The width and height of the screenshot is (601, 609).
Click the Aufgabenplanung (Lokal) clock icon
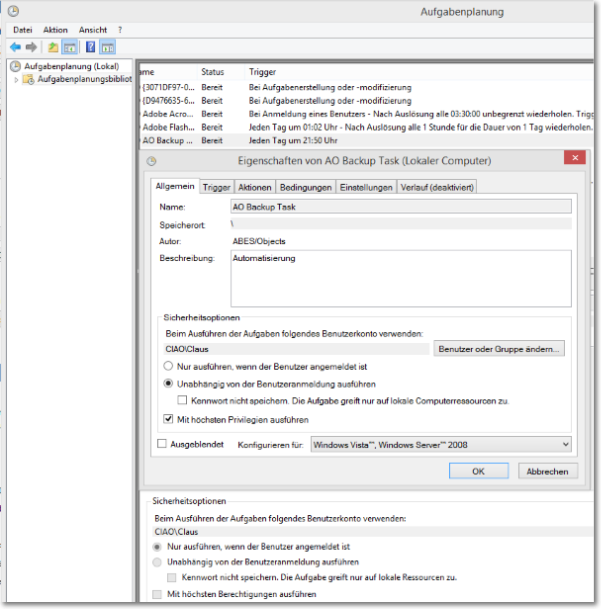coord(15,66)
